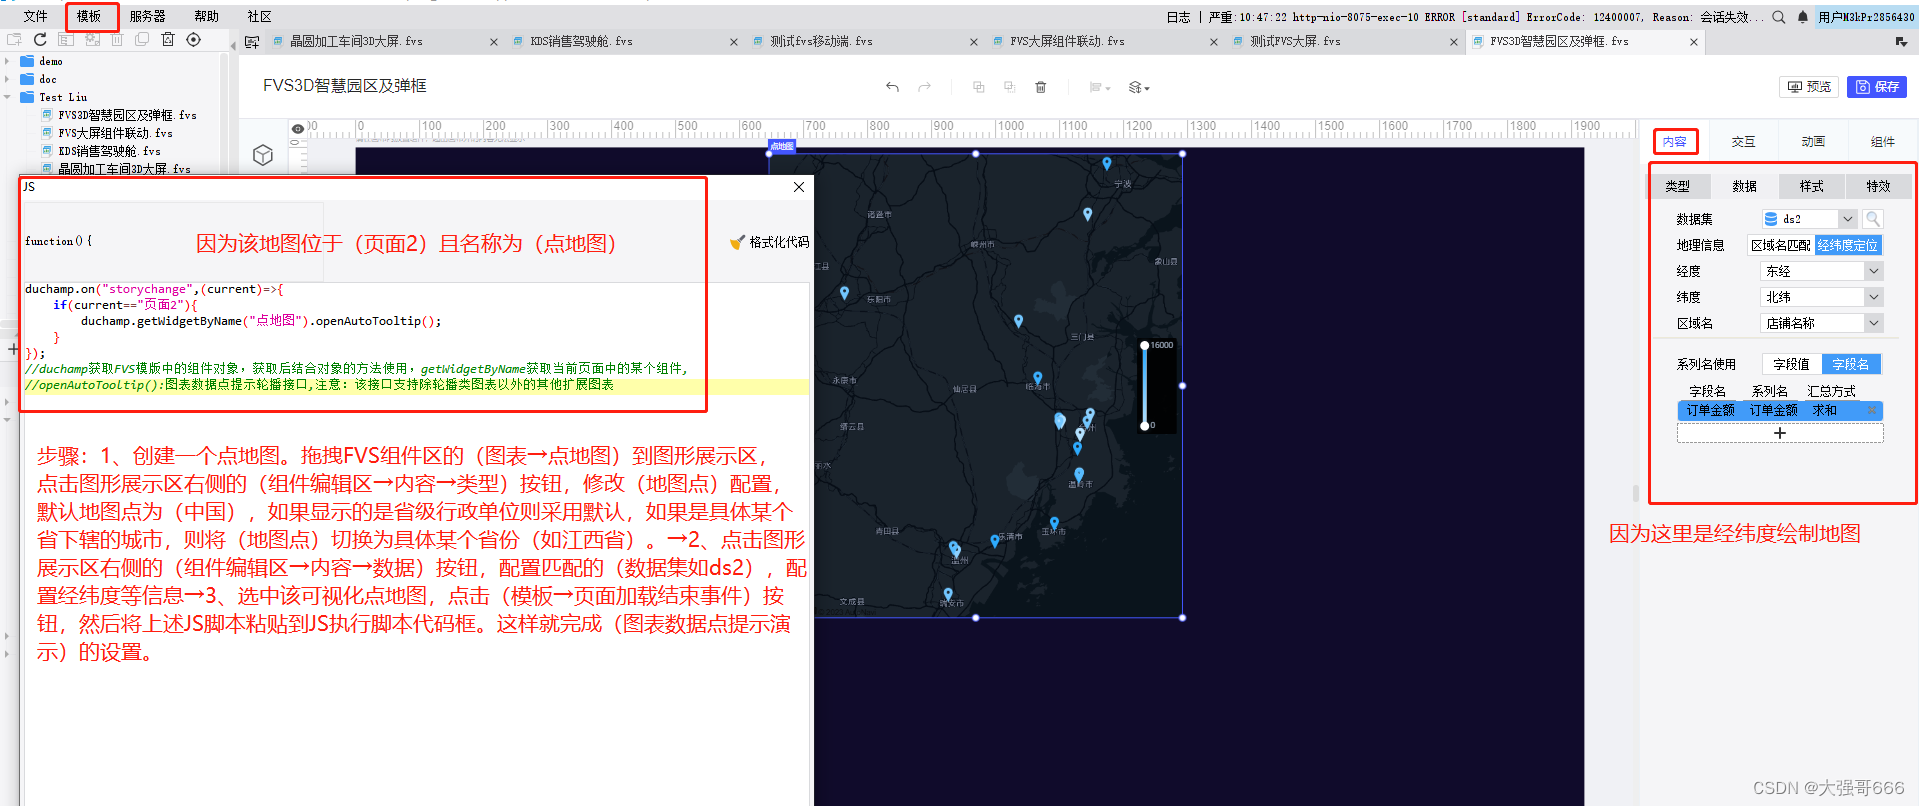The height and width of the screenshot is (806, 1919).
Task: Click the map legend upper handle at 16000
Action: [1145, 345]
